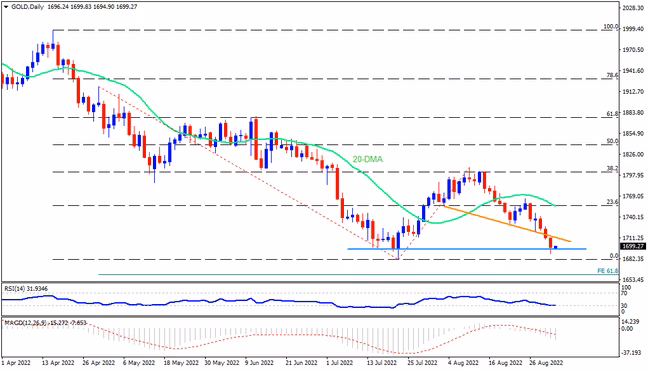
Task: Select the 26 Aug 2022 date label
Action: (547, 363)
